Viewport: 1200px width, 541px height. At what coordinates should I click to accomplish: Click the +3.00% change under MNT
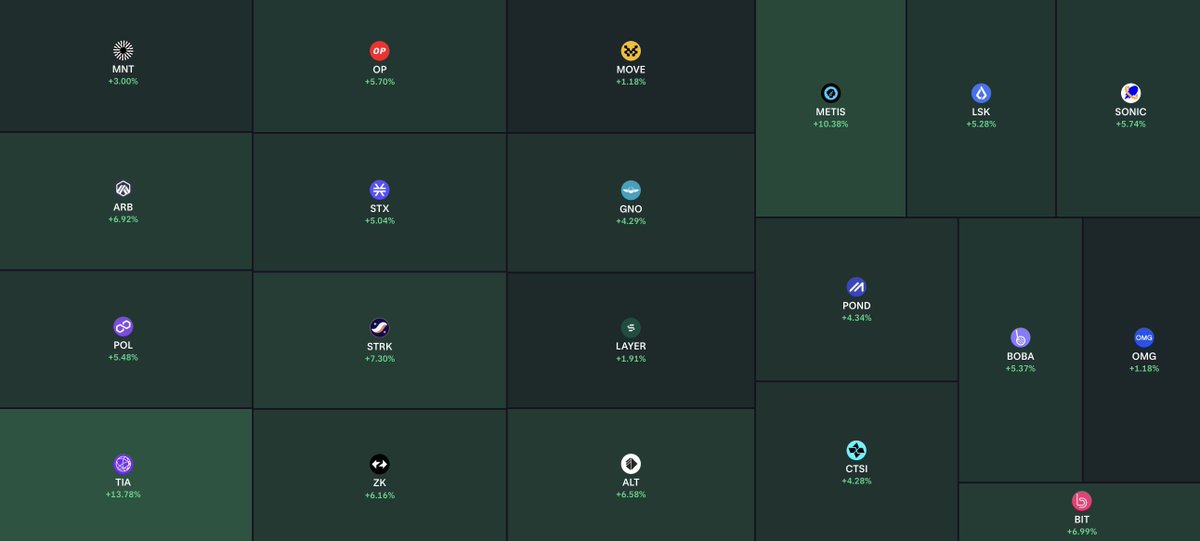[123, 82]
